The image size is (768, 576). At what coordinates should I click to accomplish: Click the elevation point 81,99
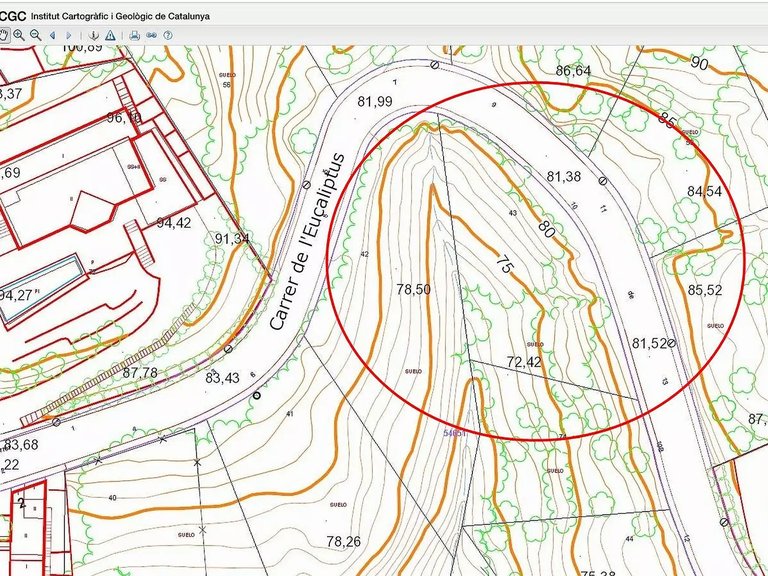pyautogui.click(x=375, y=101)
